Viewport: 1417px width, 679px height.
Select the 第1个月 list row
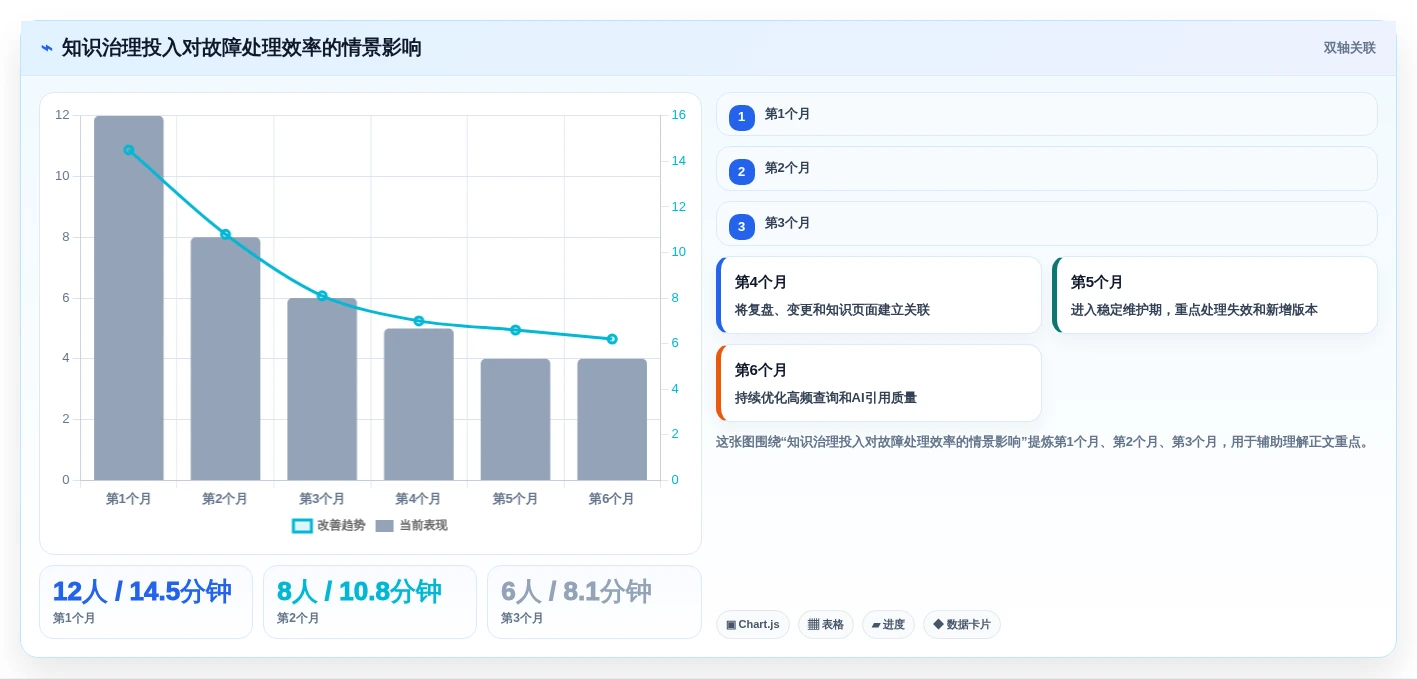[x=1047, y=114]
